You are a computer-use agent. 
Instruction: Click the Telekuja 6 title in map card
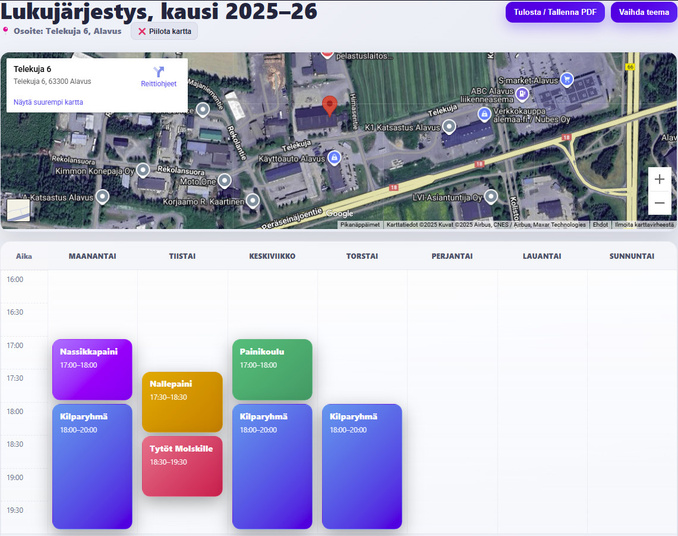tap(32, 69)
